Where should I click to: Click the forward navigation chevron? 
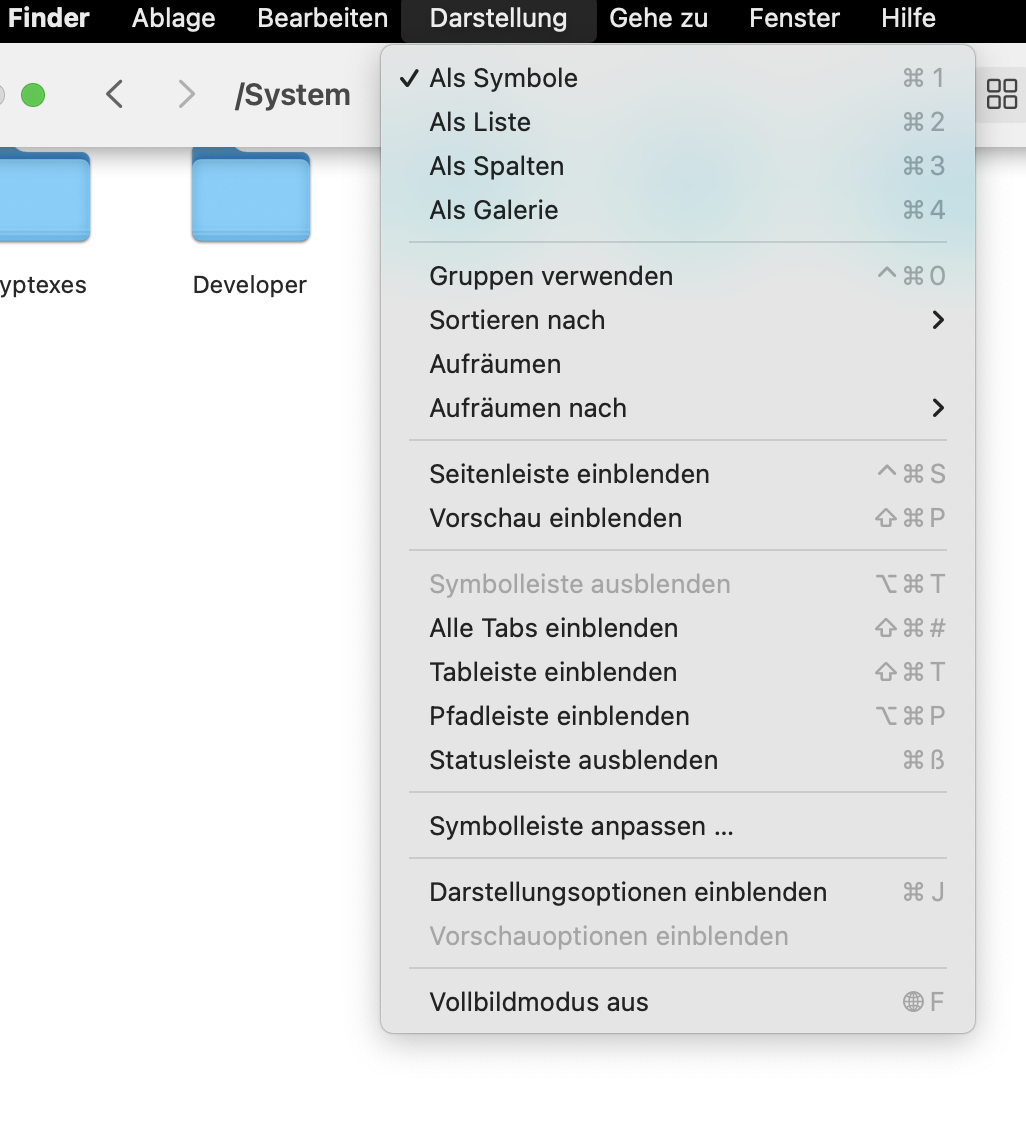tap(186, 95)
